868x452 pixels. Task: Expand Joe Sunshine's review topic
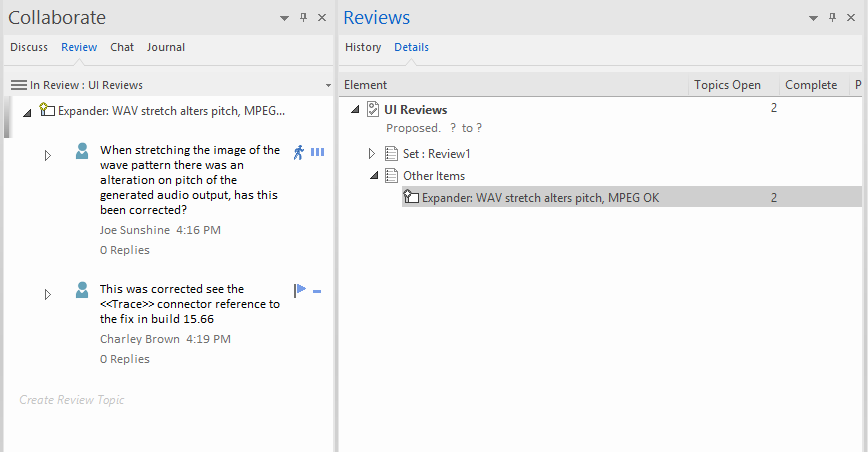pos(47,155)
